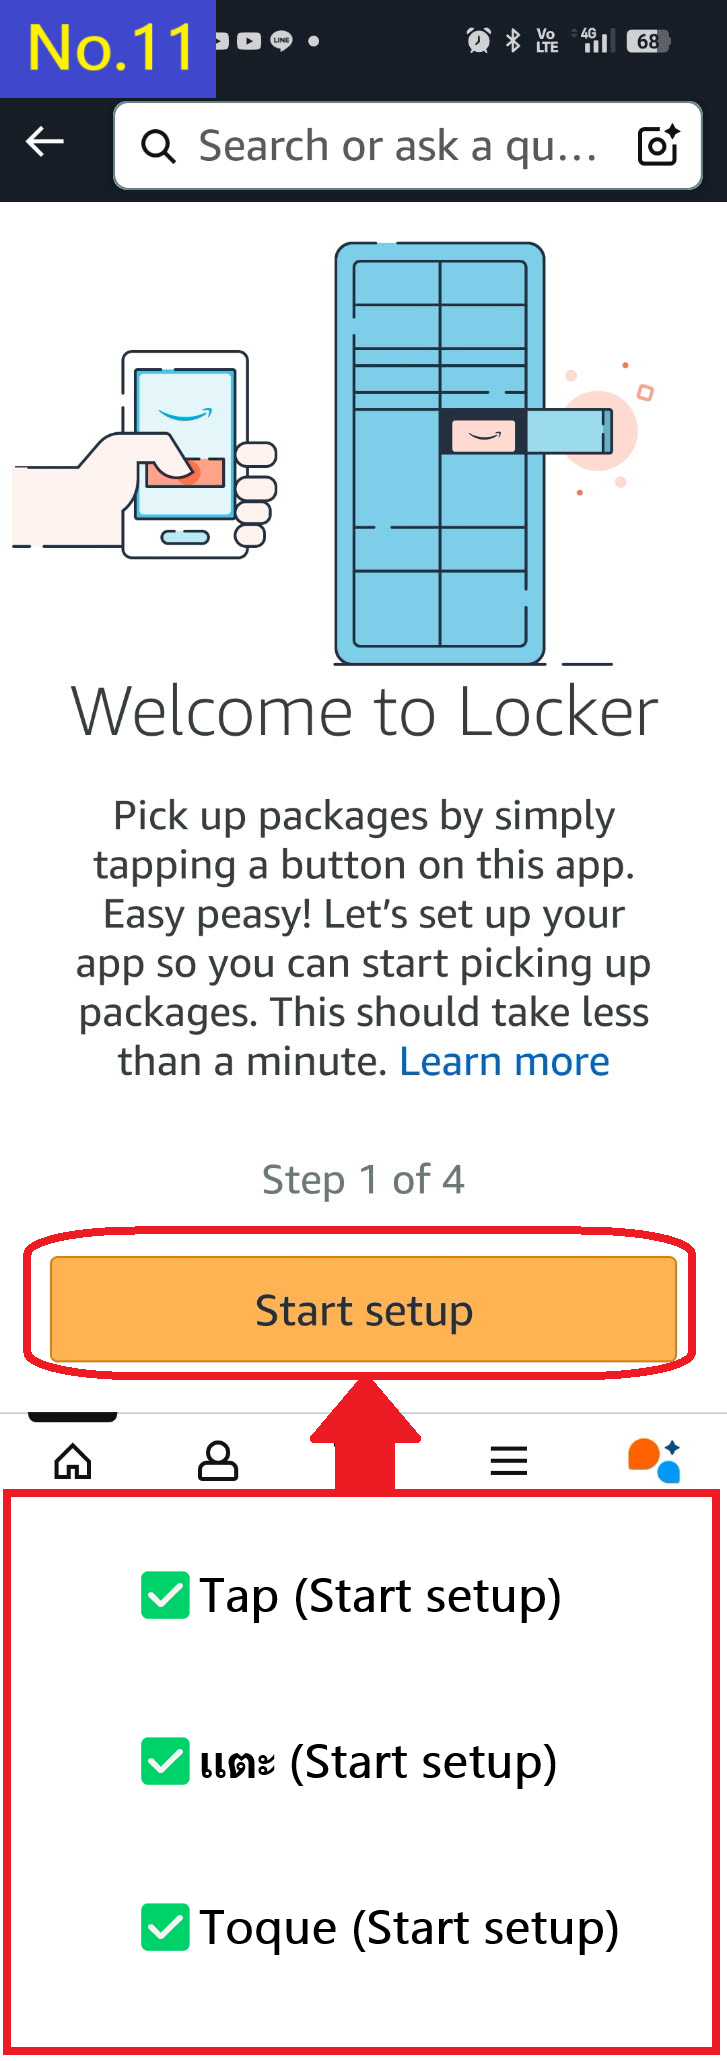This screenshot has height=2061, width=727.
Task: Select the Home icon in bottom navigation
Action: 72,1461
